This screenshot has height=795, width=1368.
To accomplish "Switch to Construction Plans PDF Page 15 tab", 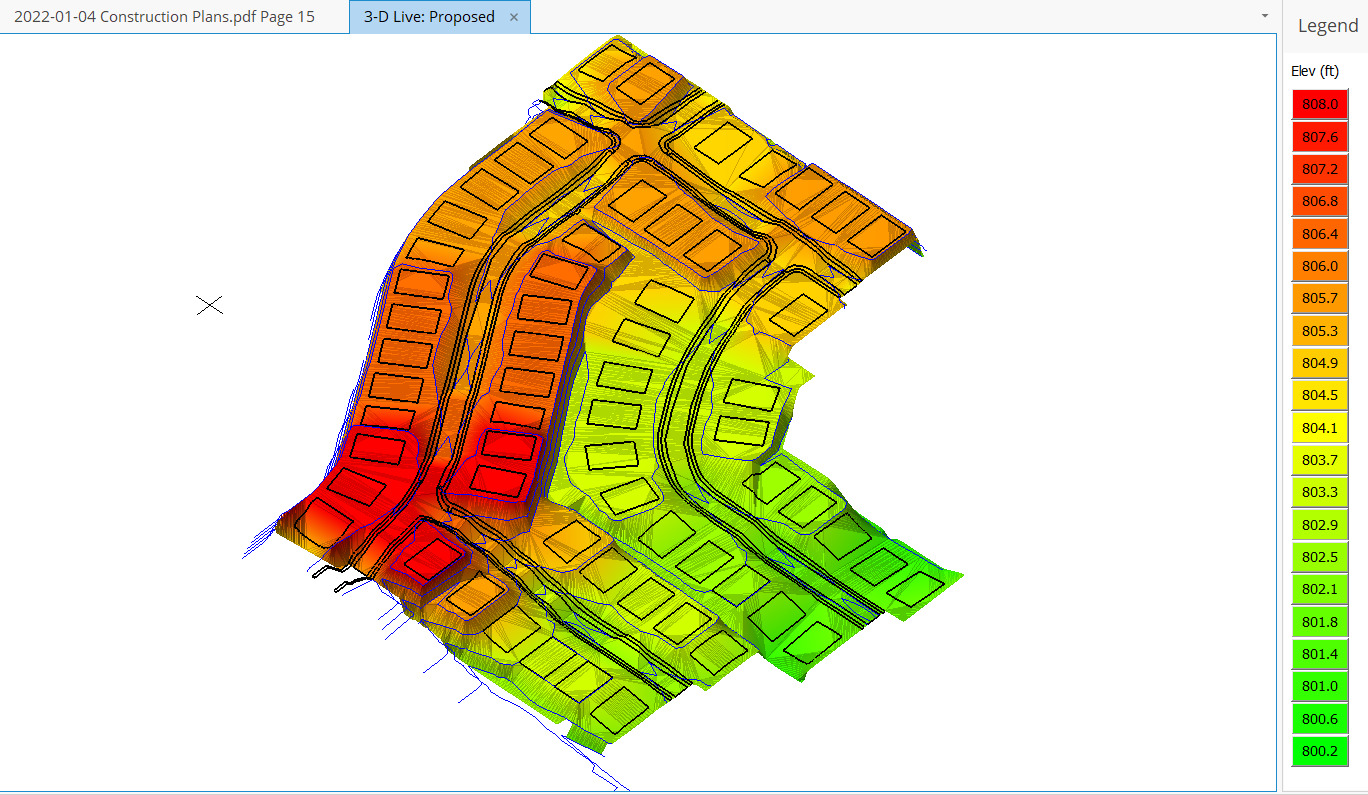I will point(164,17).
